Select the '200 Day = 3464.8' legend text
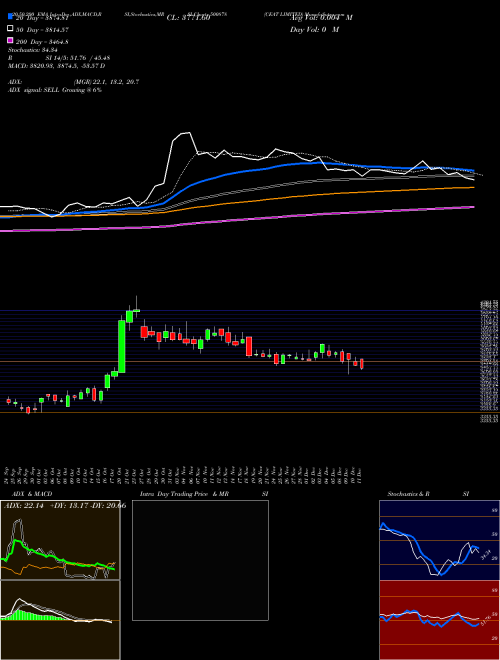Screen dimensions: 500x660 [x=43, y=42]
